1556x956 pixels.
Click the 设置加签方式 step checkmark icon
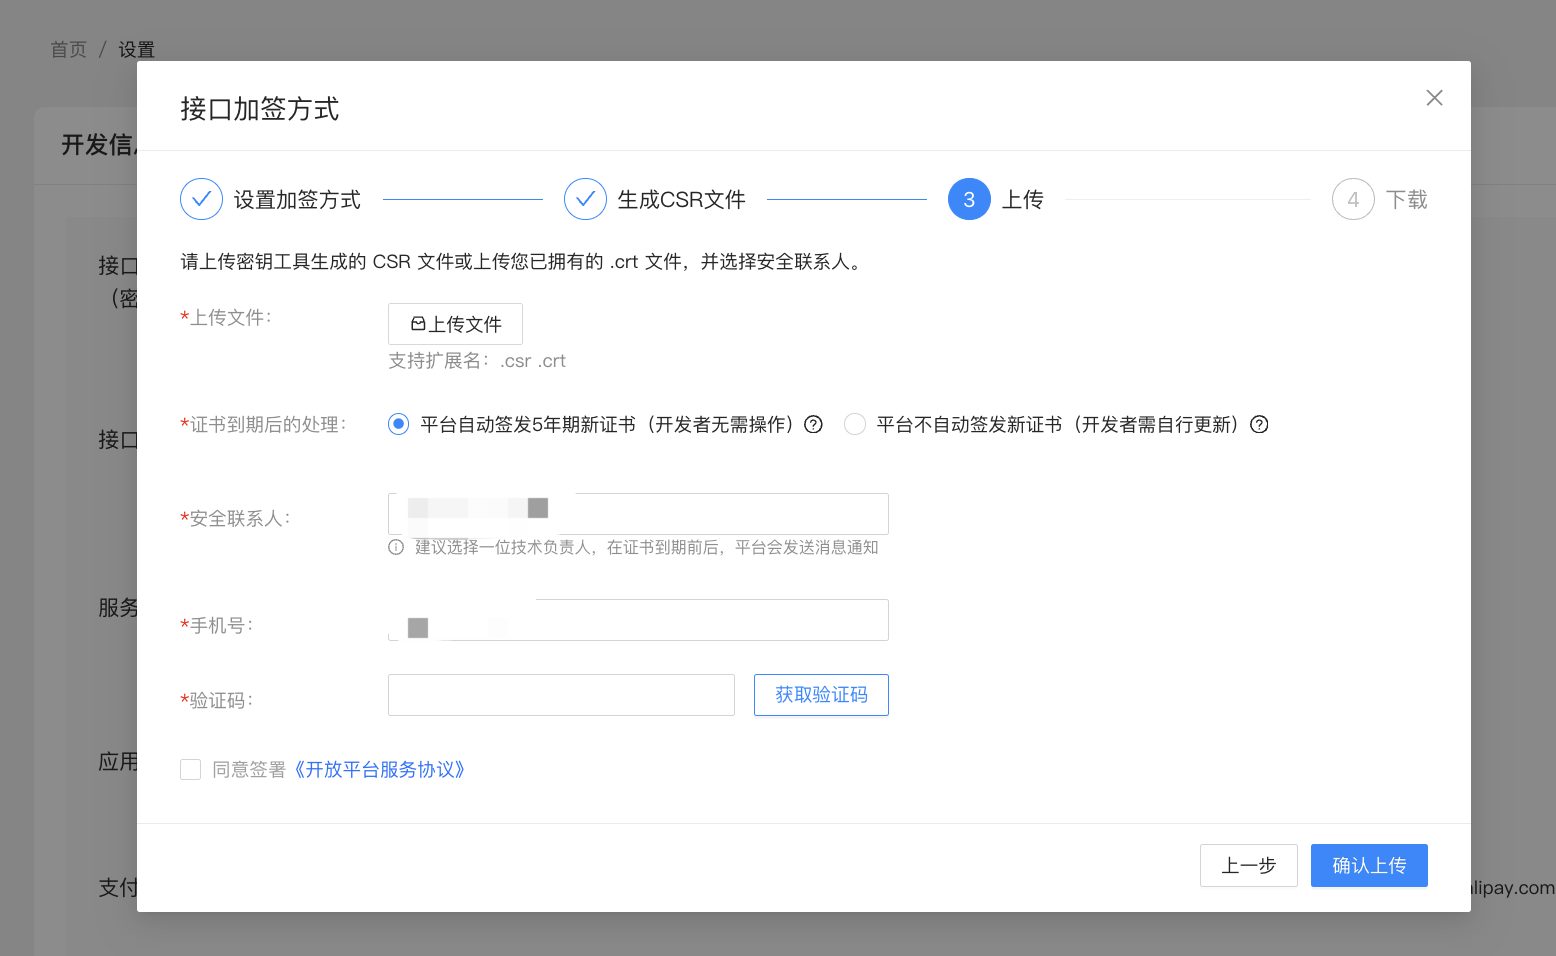tap(201, 199)
